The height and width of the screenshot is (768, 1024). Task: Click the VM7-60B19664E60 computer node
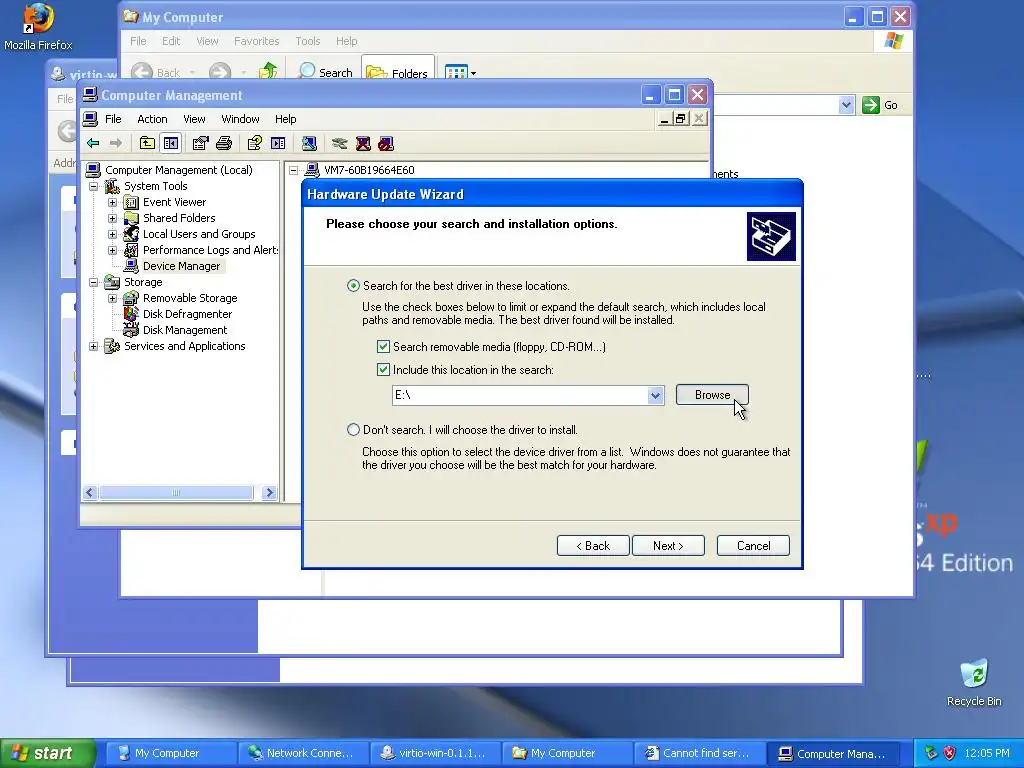[x=369, y=170]
